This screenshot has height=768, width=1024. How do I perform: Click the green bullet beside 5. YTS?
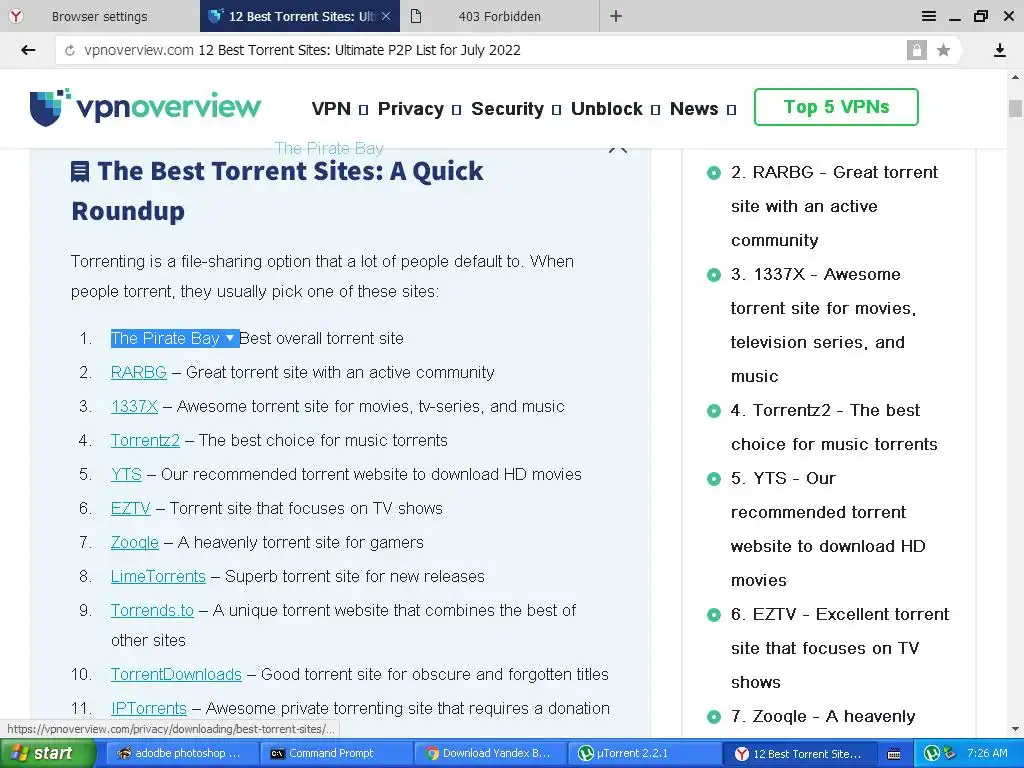(714, 479)
